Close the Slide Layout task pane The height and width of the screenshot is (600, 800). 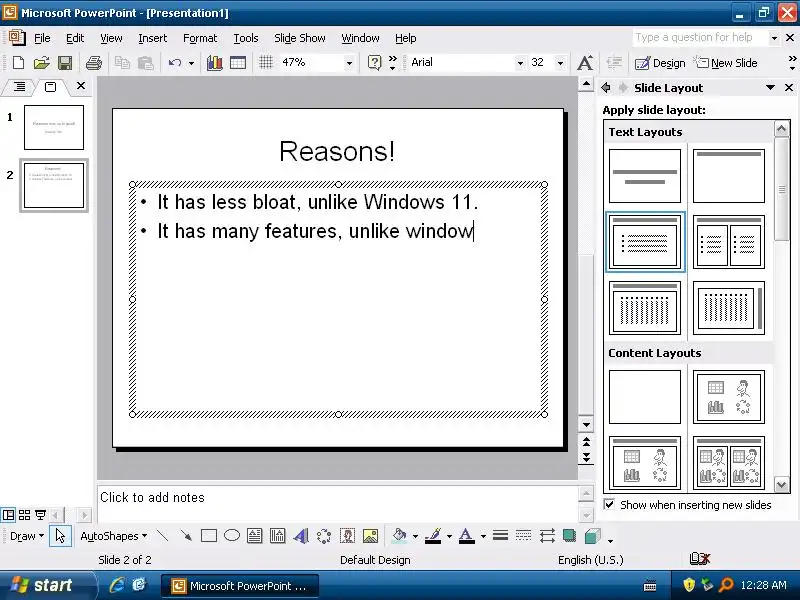pos(789,88)
